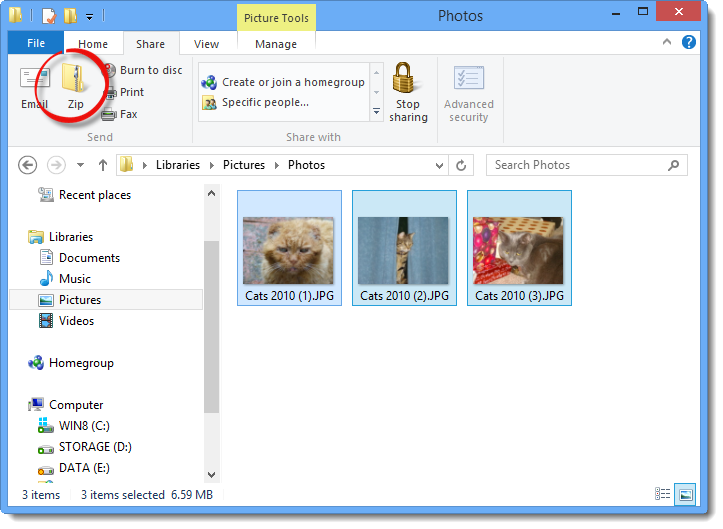Viewport: 723px width, 529px height.
Task: Maximize the Photos window
Action: [643, 12]
